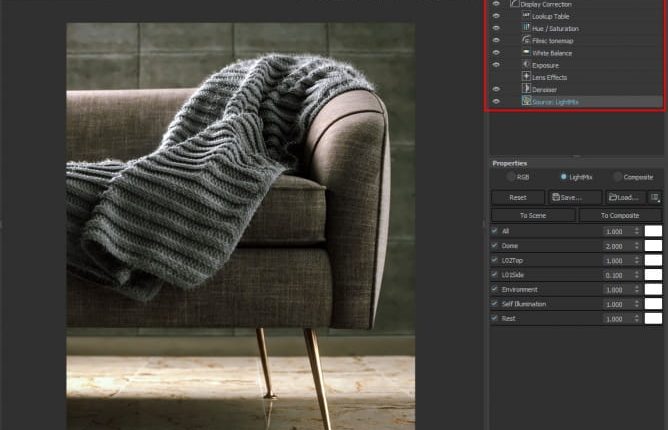Viewport: 668px width, 430px height.
Task: Switch to the Composite radio option
Action: tap(617, 178)
